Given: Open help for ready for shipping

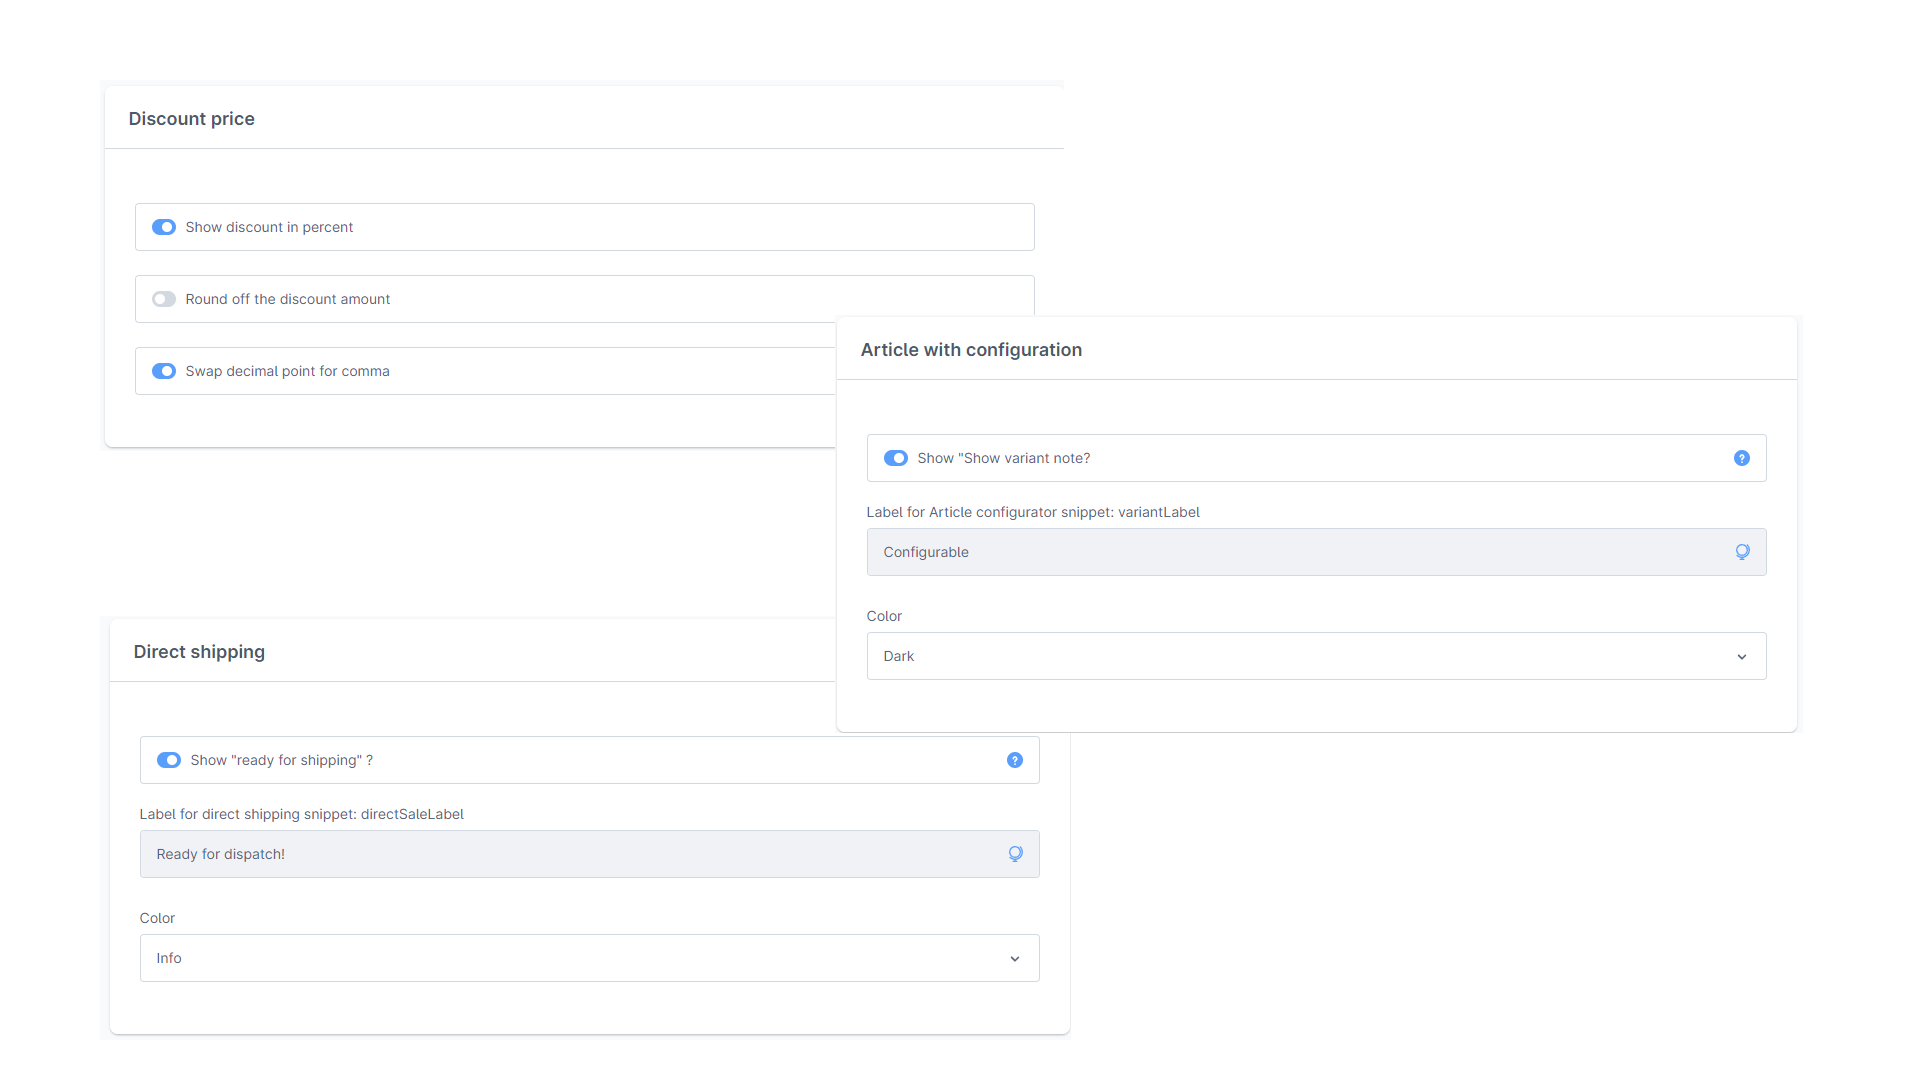Looking at the screenshot, I should coord(1014,760).
